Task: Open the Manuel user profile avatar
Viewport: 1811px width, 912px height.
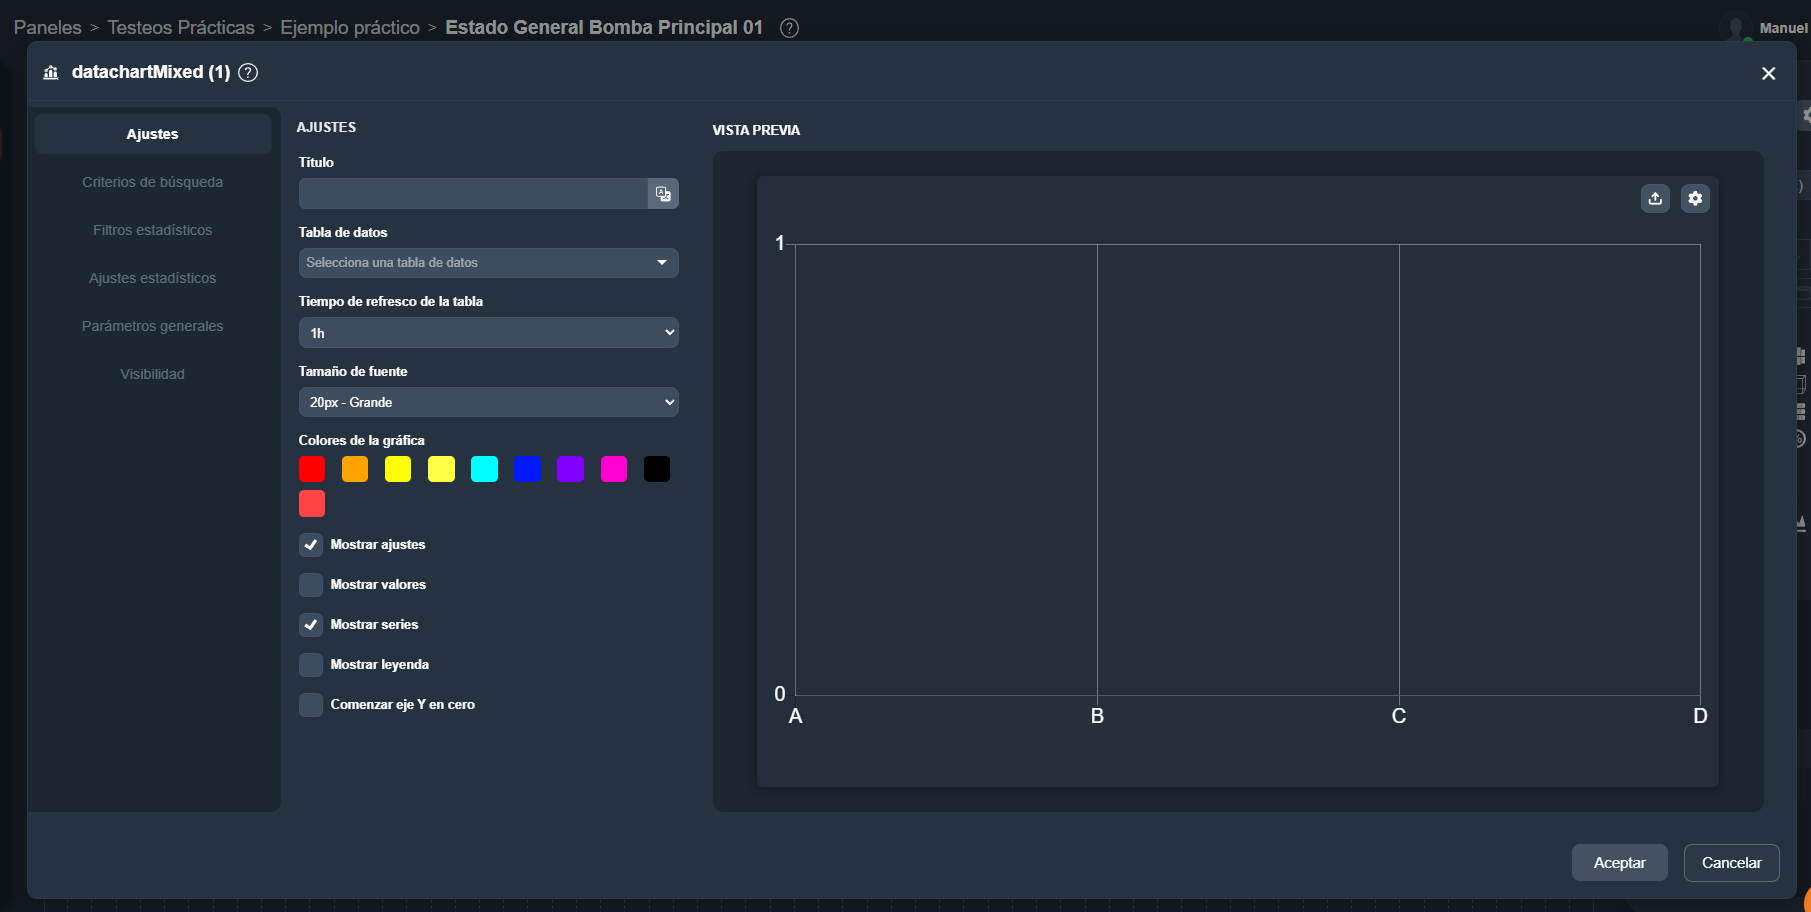Action: click(x=1738, y=28)
